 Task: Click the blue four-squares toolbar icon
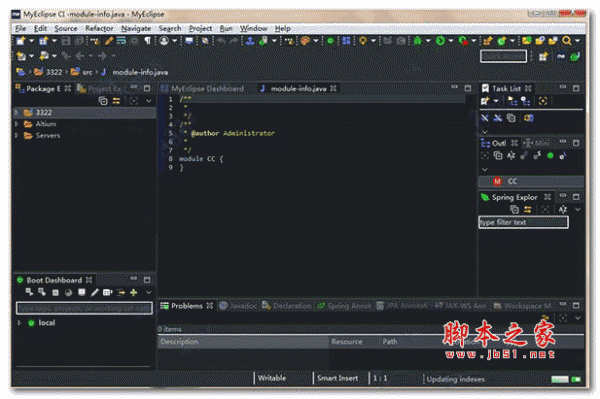346,41
